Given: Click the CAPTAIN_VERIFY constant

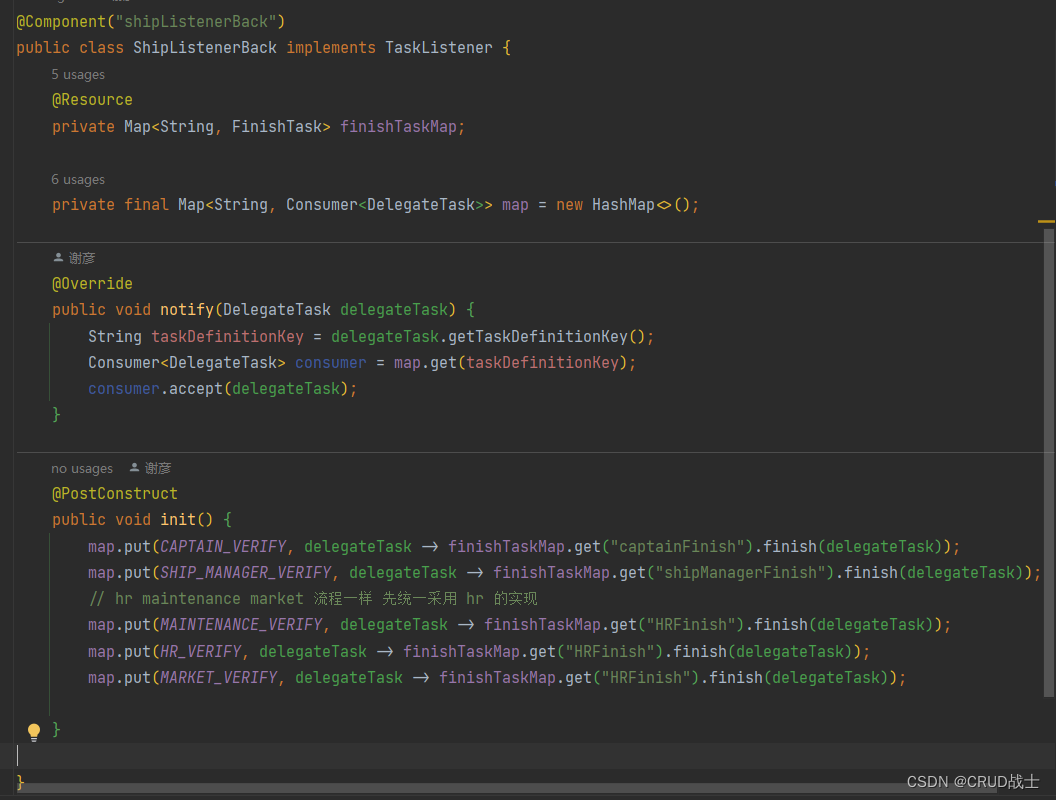Looking at the screenshot, I should tap(223, 546).
